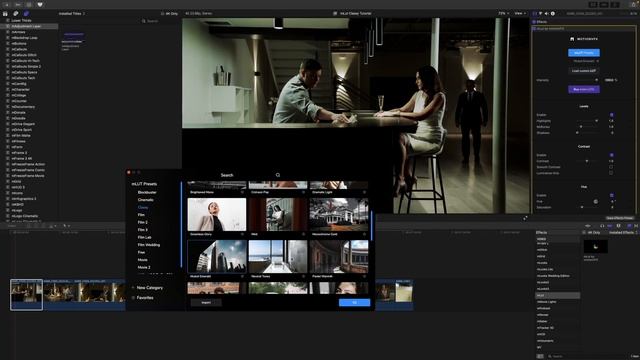Adjust the Intensity slider

click(x=587, y=80)
